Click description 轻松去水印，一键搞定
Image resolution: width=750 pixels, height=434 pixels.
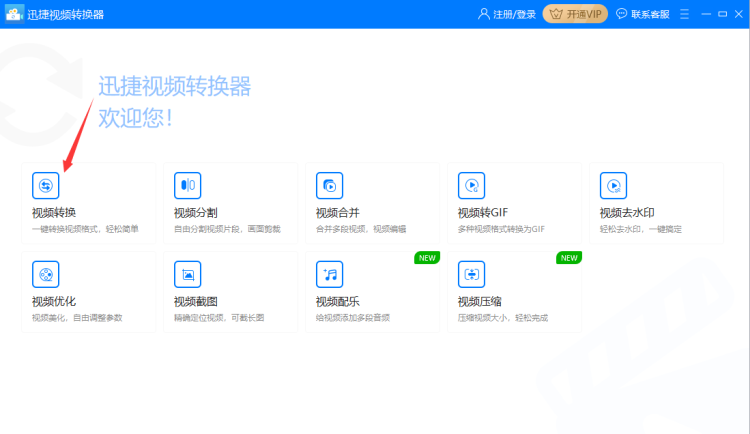[641, 229]
